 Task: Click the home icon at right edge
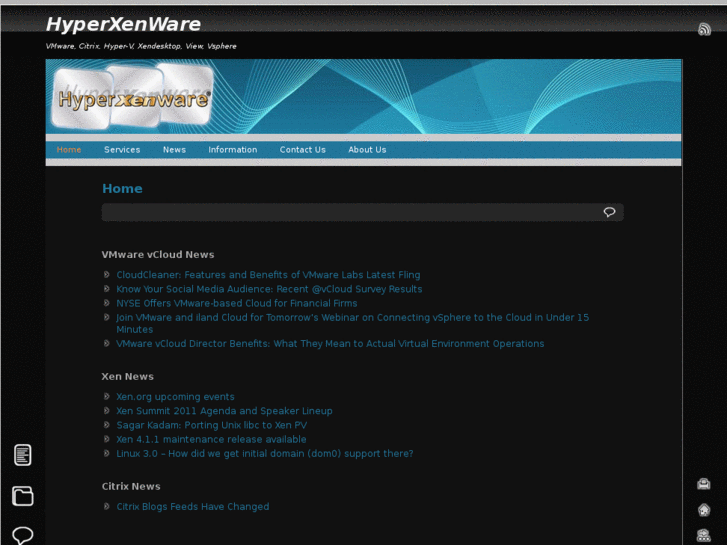(x=704, y=510)
